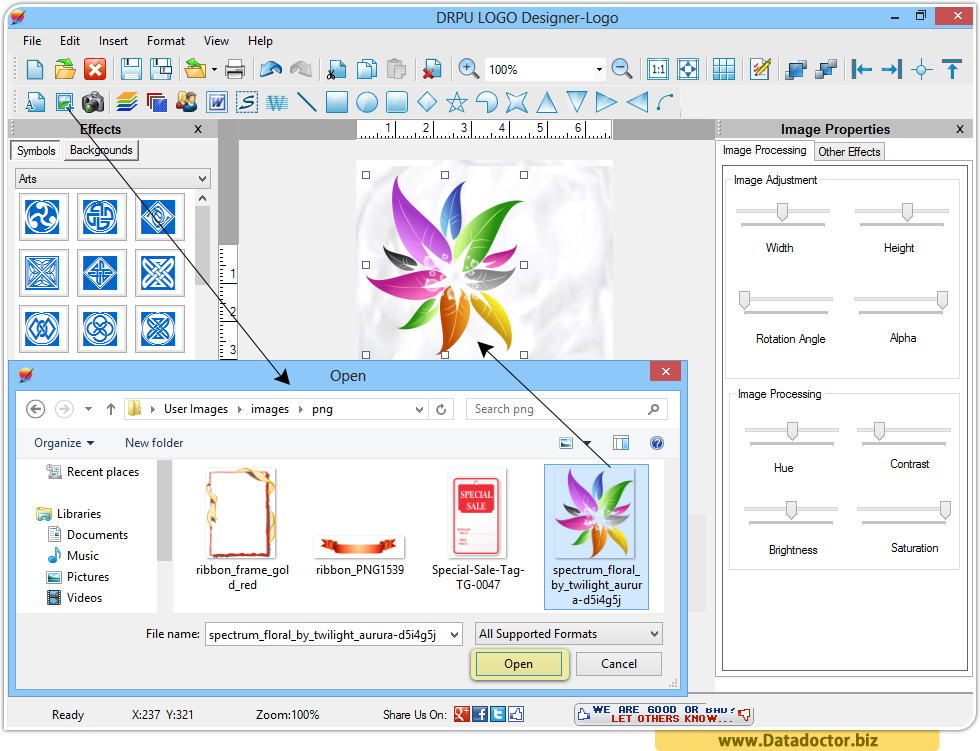Open the File menu
This screenshot has width=980, height=751.
click(x=32, y=41)
